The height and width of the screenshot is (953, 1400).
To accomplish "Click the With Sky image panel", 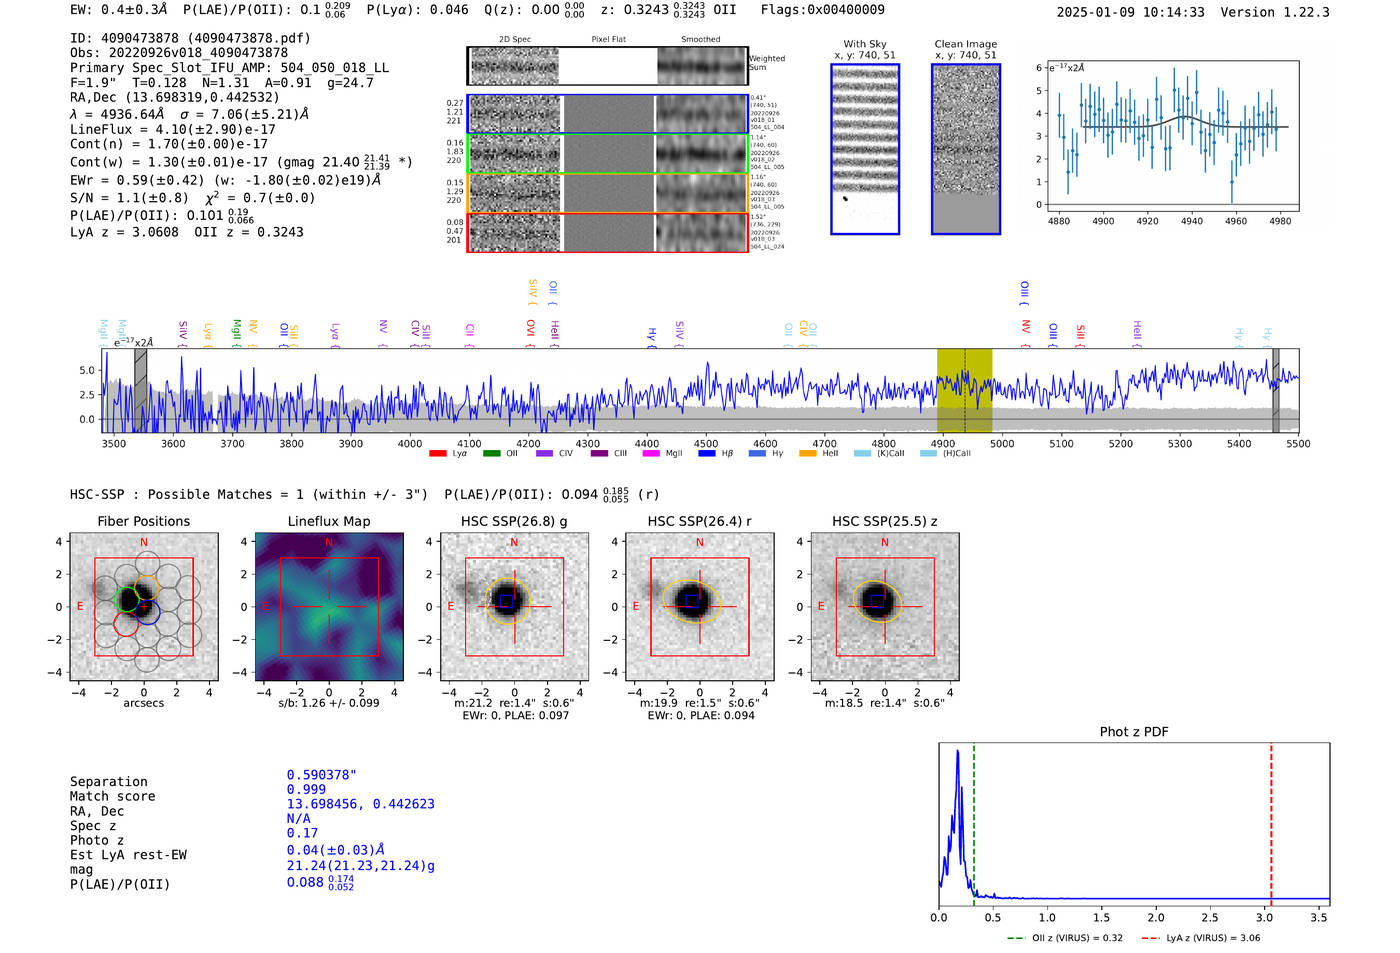I will [865, 149].
